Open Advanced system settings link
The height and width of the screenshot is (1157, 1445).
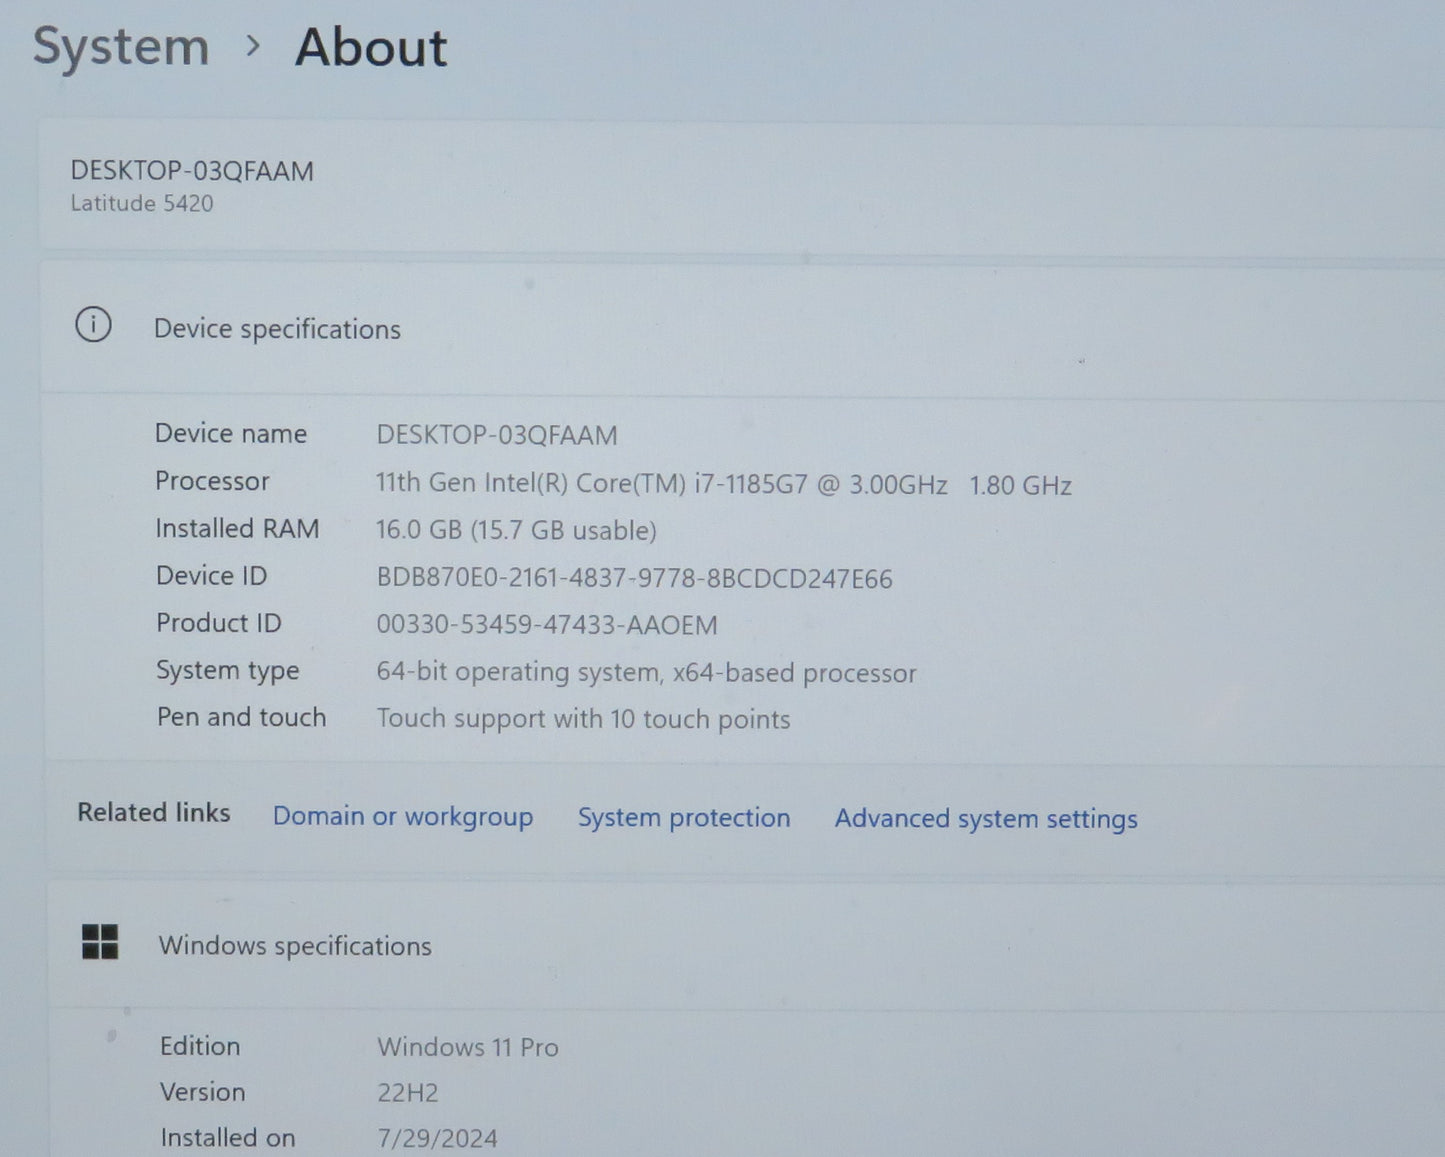pos(986,818)
